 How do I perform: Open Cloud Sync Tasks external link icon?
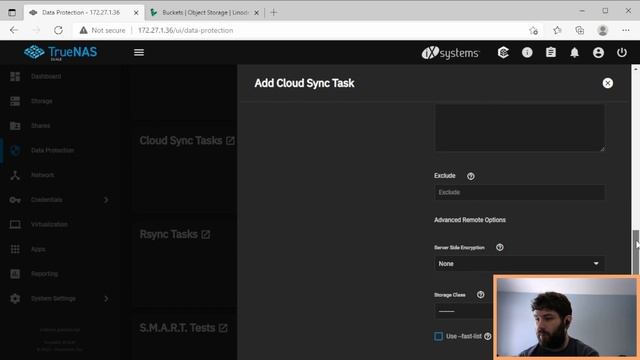[x=230, y=141]
